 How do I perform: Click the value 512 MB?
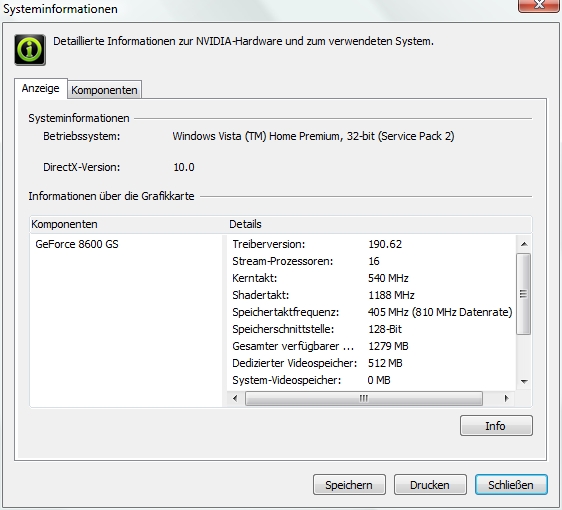pos(385,363)
